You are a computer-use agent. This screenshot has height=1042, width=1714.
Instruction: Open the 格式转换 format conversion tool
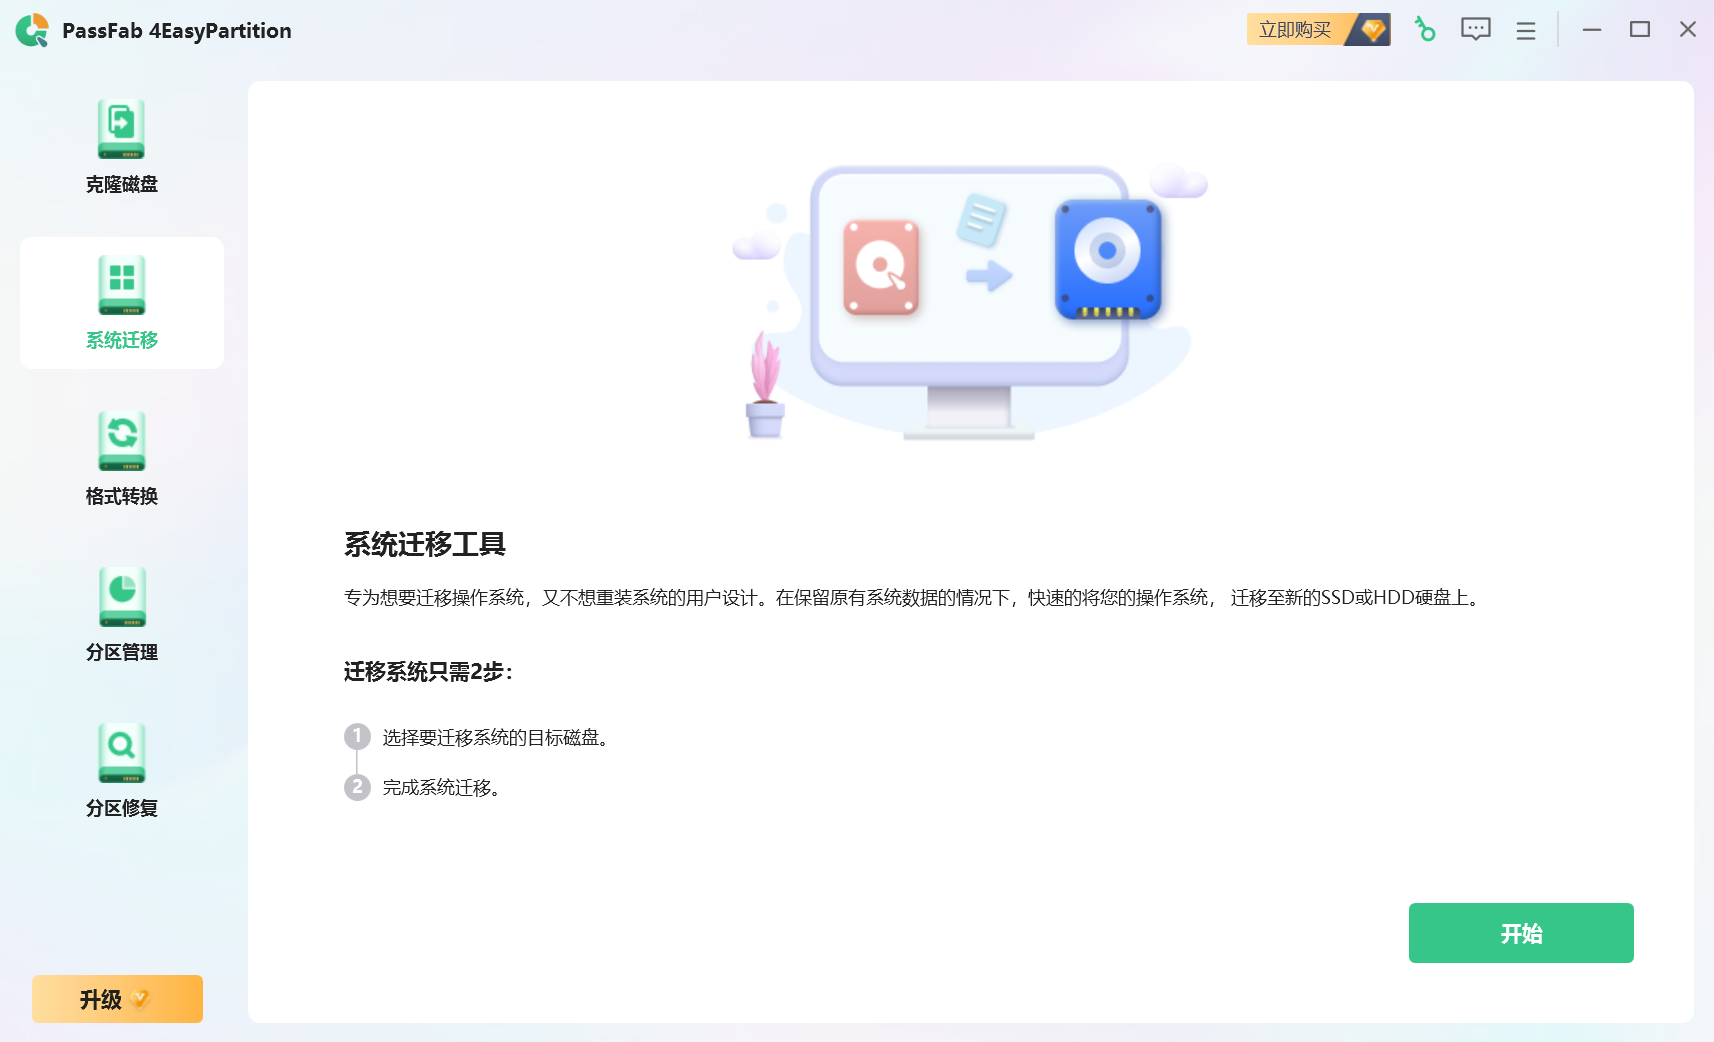coord(122,459)
